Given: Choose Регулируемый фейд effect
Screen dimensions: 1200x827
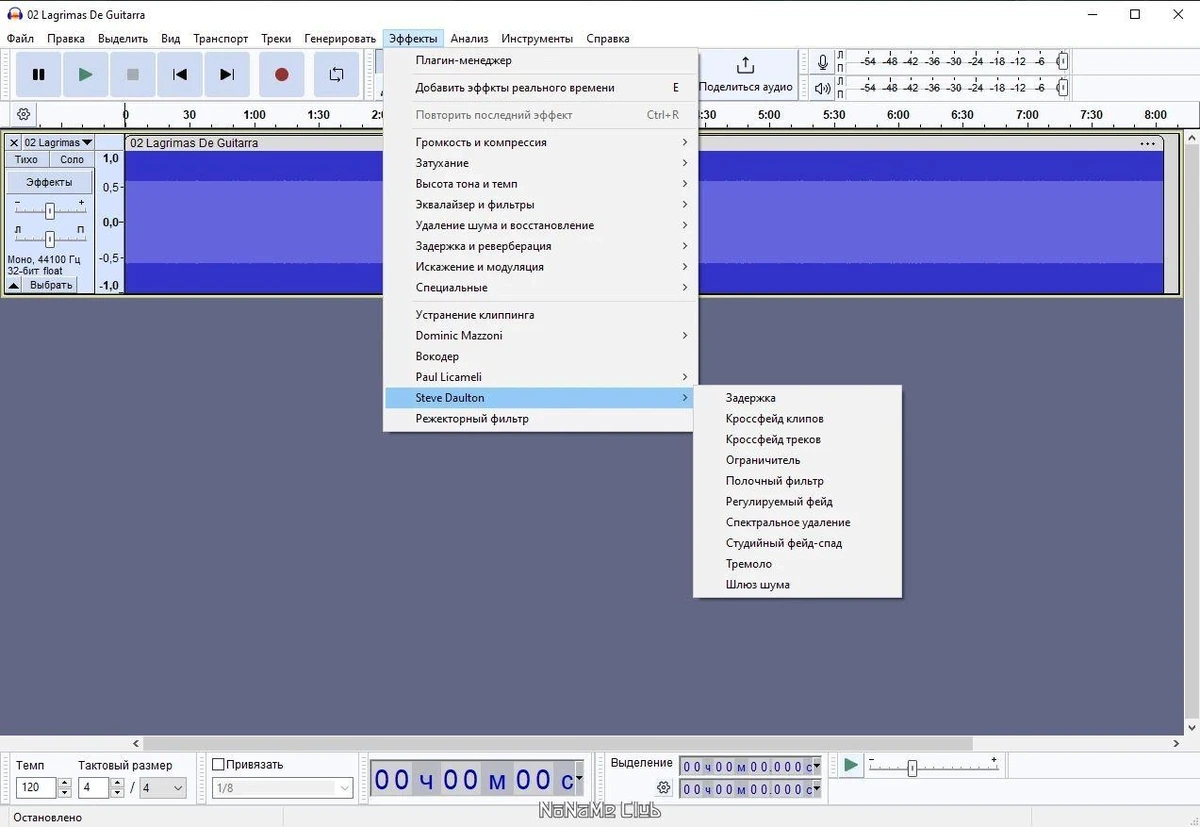Looking at the screenshot, I should click(x=798, y=502).
